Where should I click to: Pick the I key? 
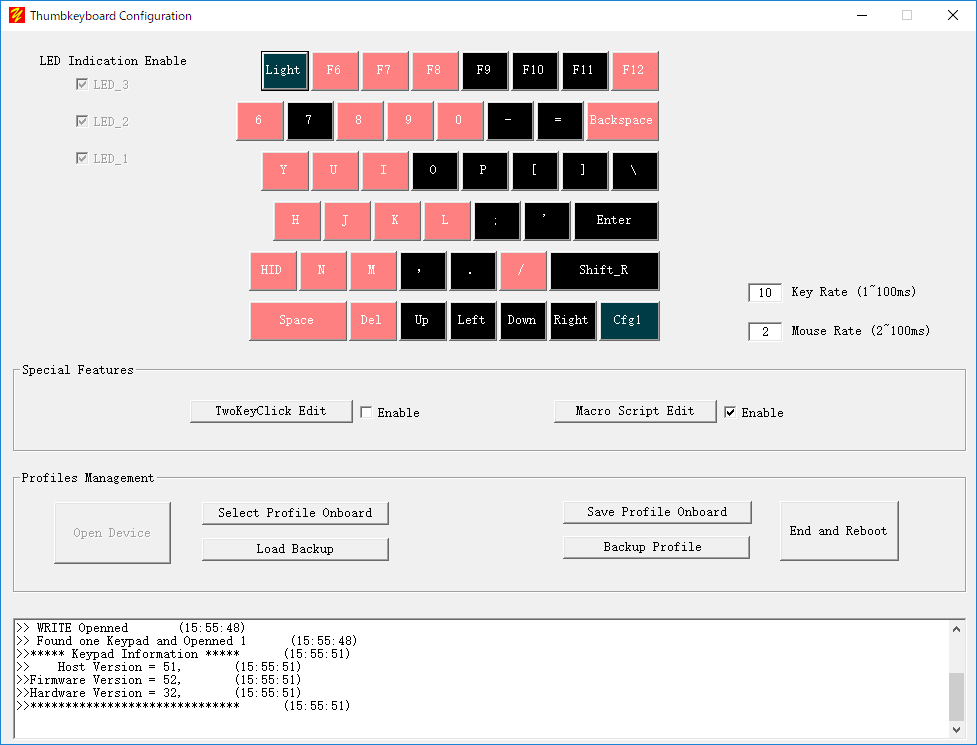coord(384,171)
